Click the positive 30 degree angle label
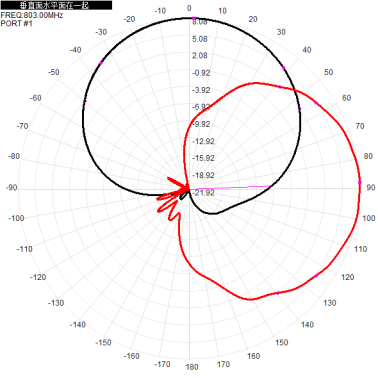378x378 pixels. [281, 32]
